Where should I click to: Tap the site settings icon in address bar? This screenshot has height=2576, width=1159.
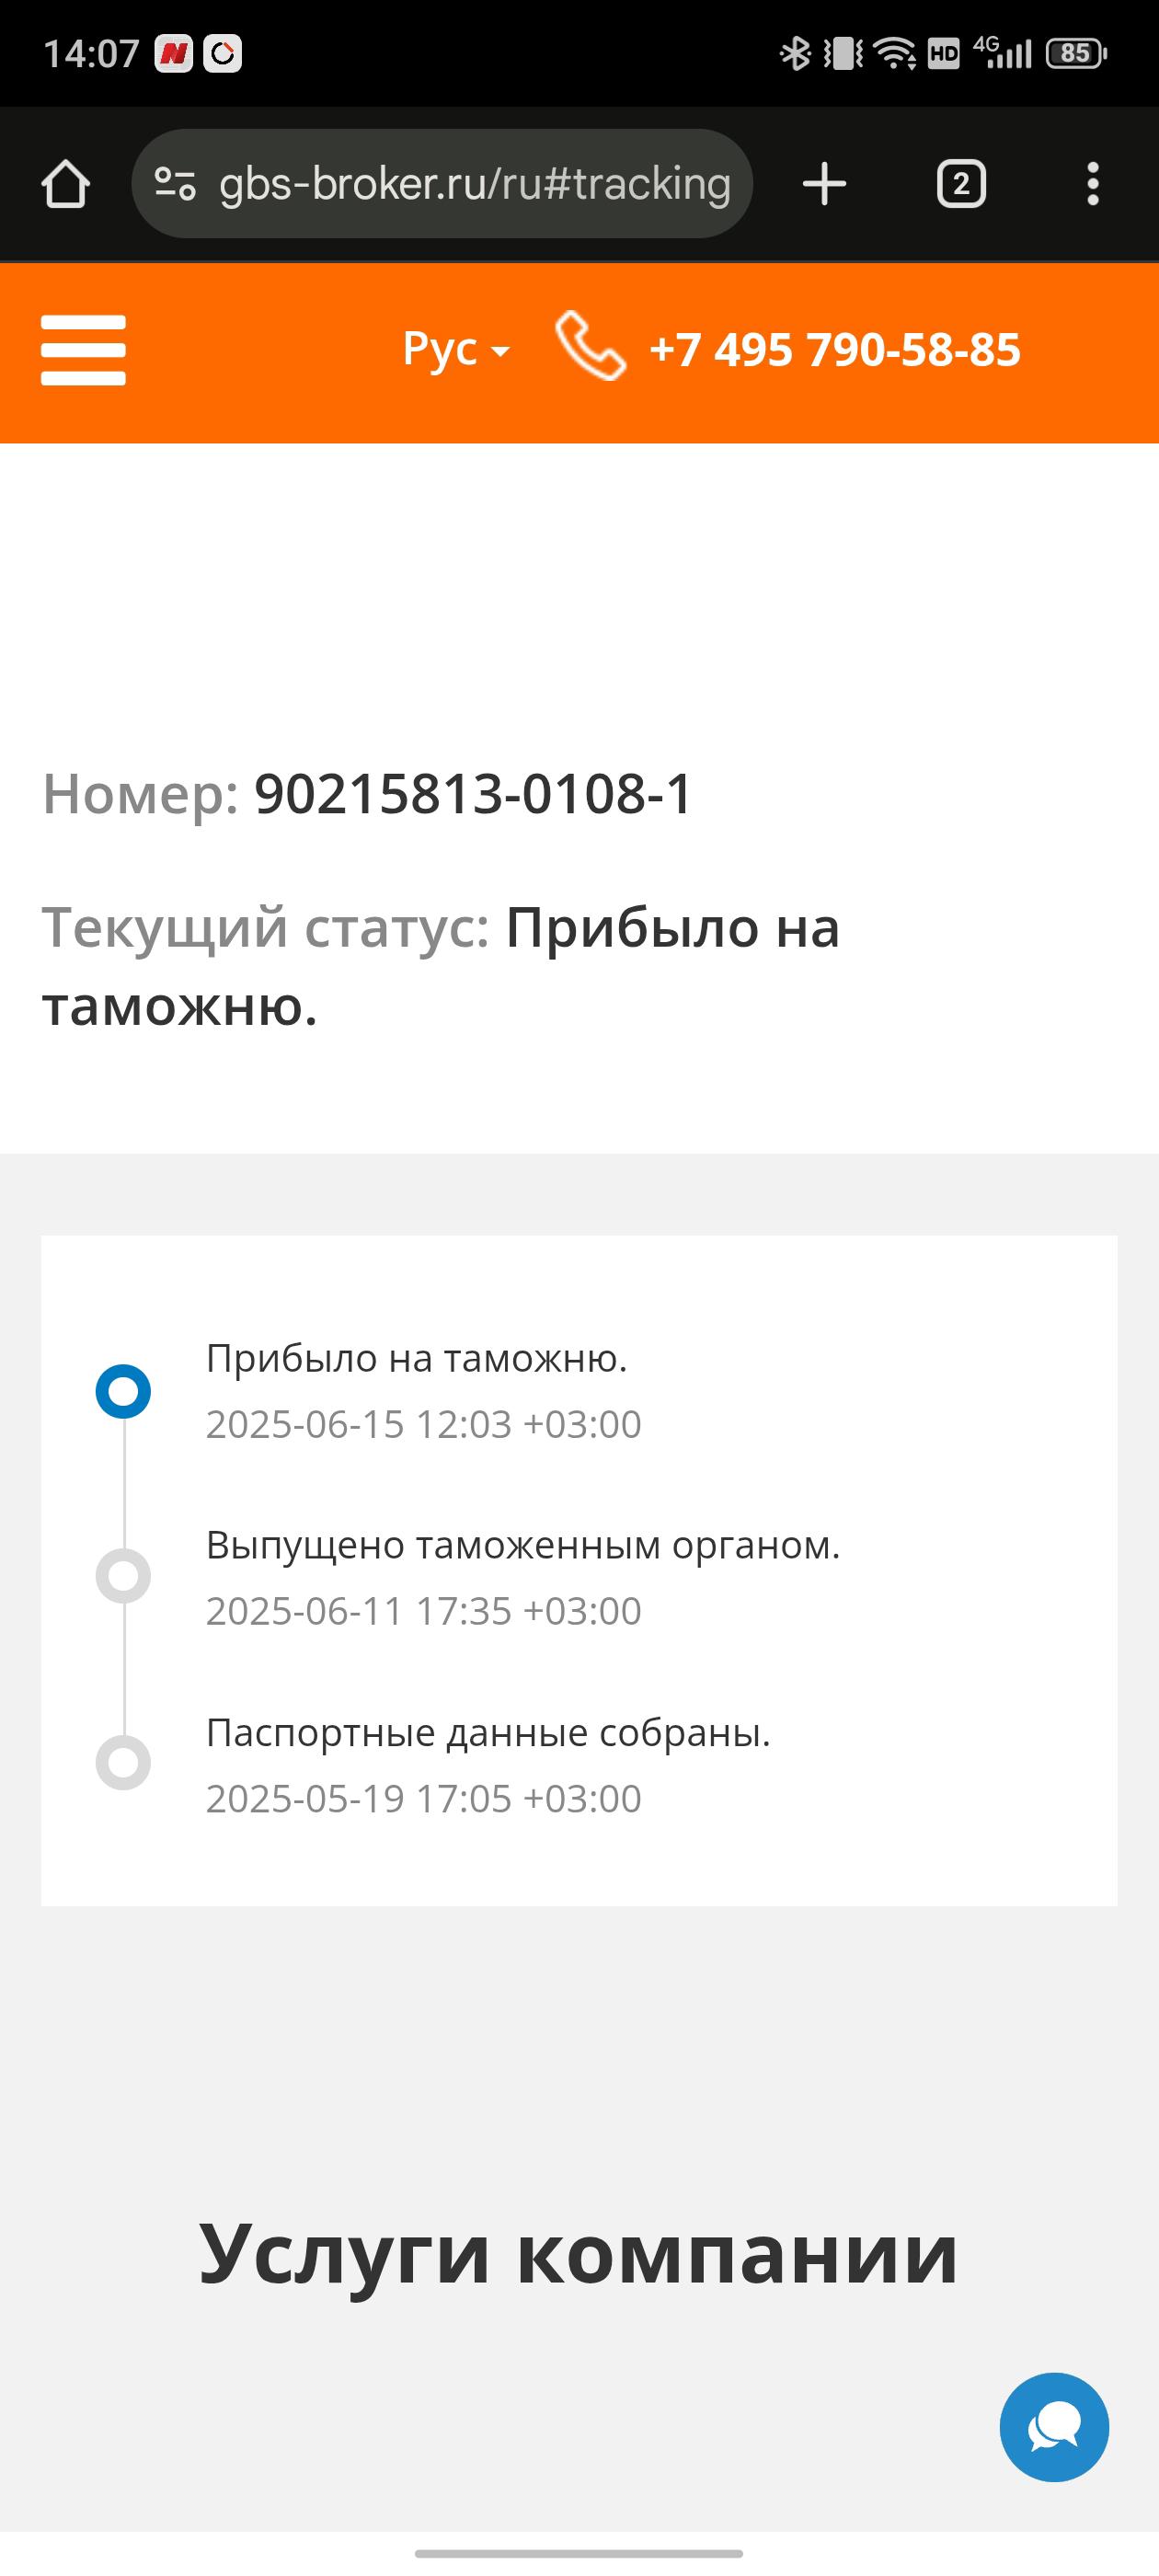click(175, 184)
